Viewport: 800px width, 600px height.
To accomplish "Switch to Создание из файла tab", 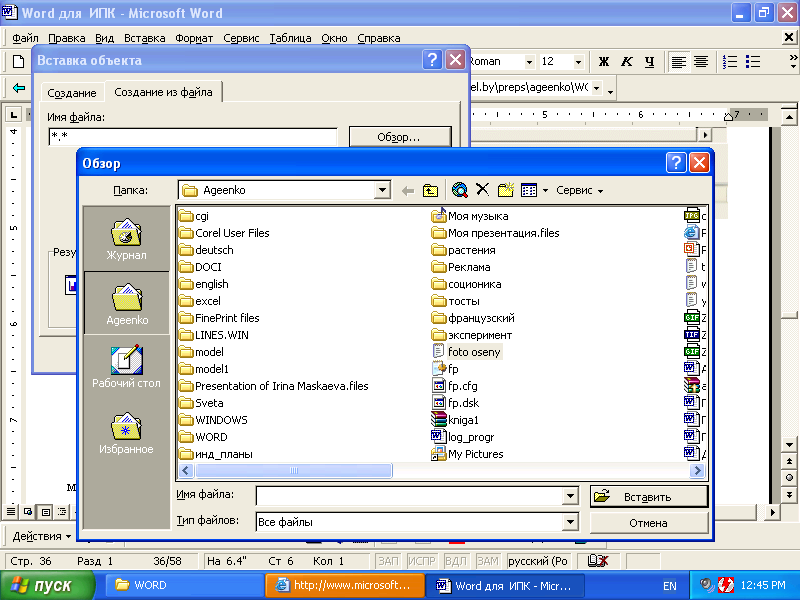I will tap(163, 92).
